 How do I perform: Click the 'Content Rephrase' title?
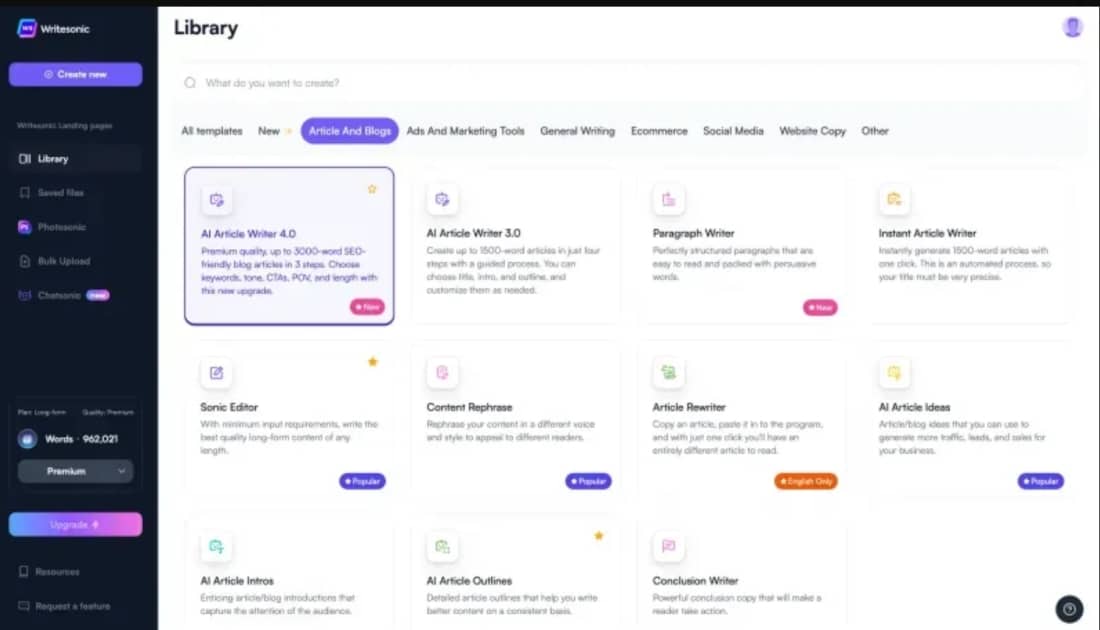[x=469, y=407]
